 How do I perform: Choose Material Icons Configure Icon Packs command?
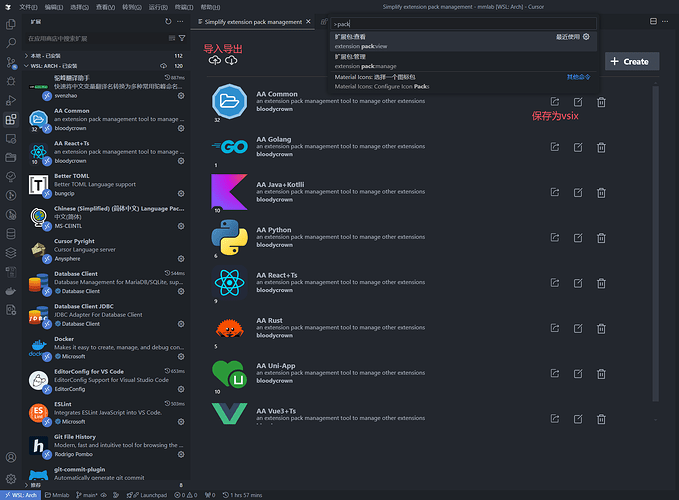(463, 82)
